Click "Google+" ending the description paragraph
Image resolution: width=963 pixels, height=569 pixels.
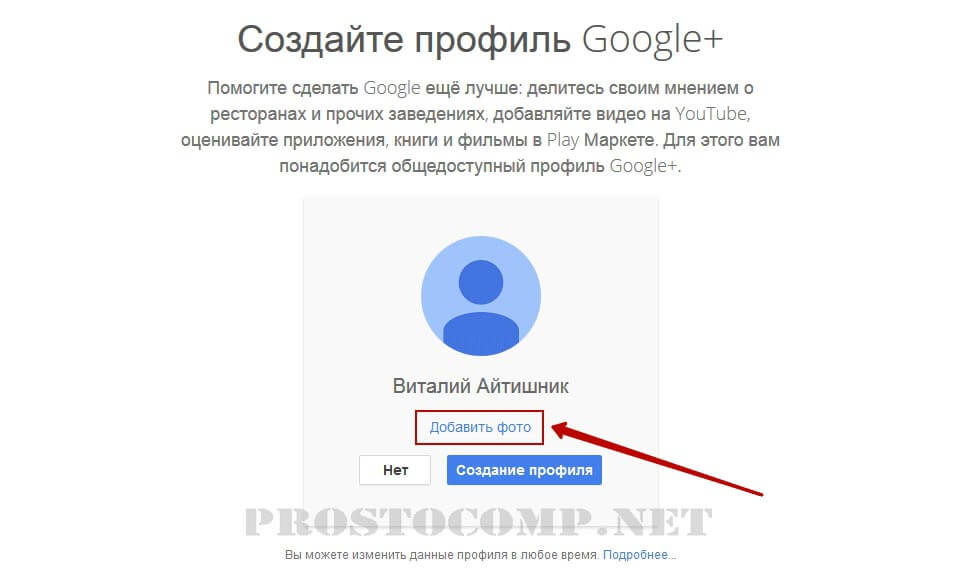click(x=644, y=166)
